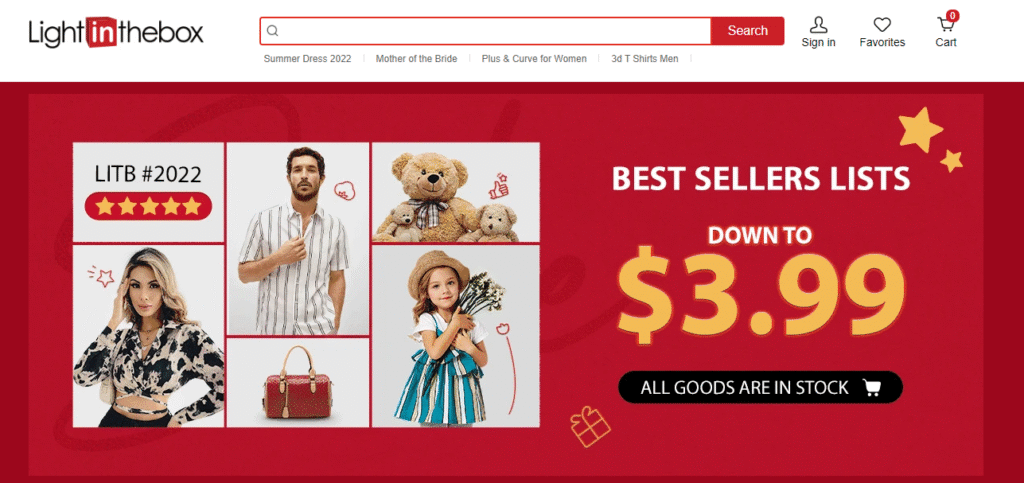Click the magnifier icon in search box
The image size is (1024, 483).
[273, 31]
